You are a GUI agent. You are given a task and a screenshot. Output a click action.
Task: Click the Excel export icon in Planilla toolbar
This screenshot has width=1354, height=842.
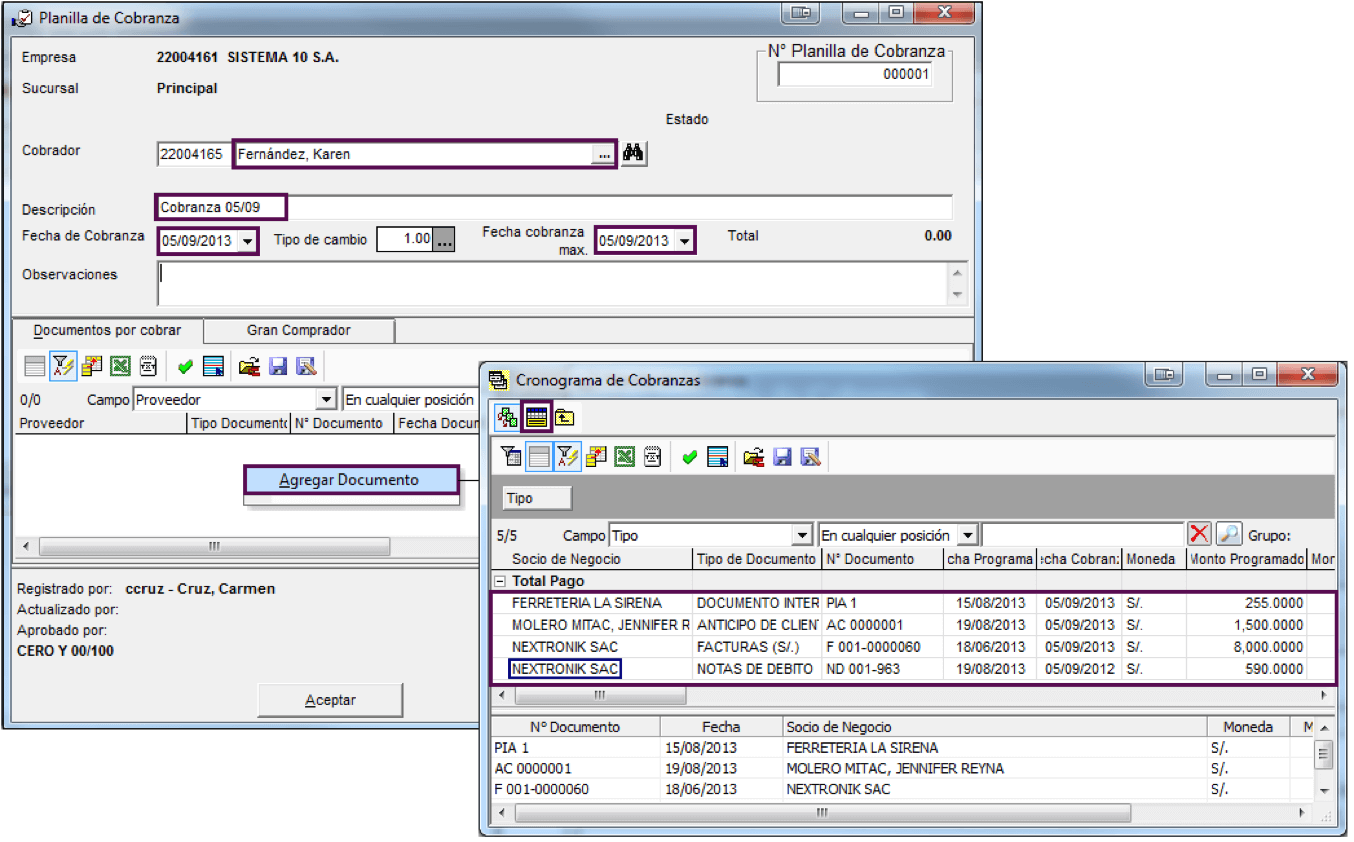pyautogui.click(x=121, y=366)
